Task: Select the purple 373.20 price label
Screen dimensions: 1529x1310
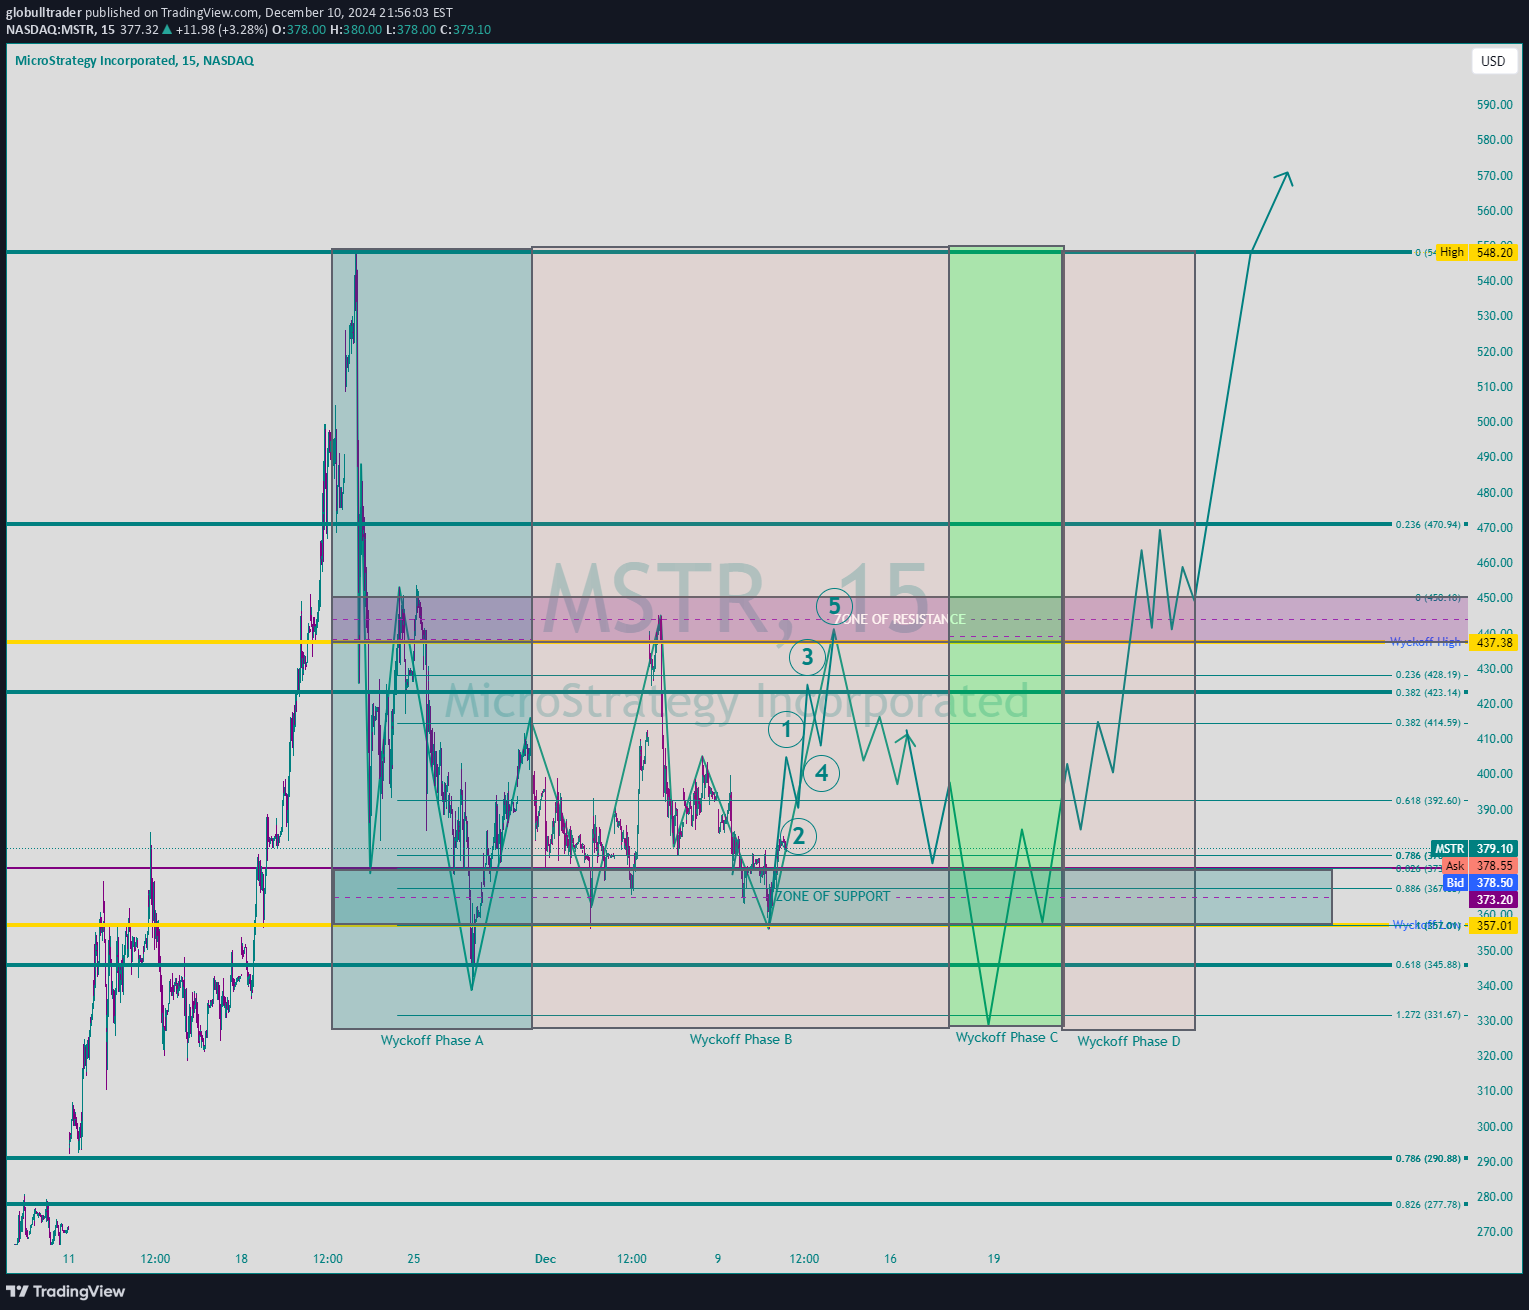Action: pyautogui.click(x=1491, y=900)
